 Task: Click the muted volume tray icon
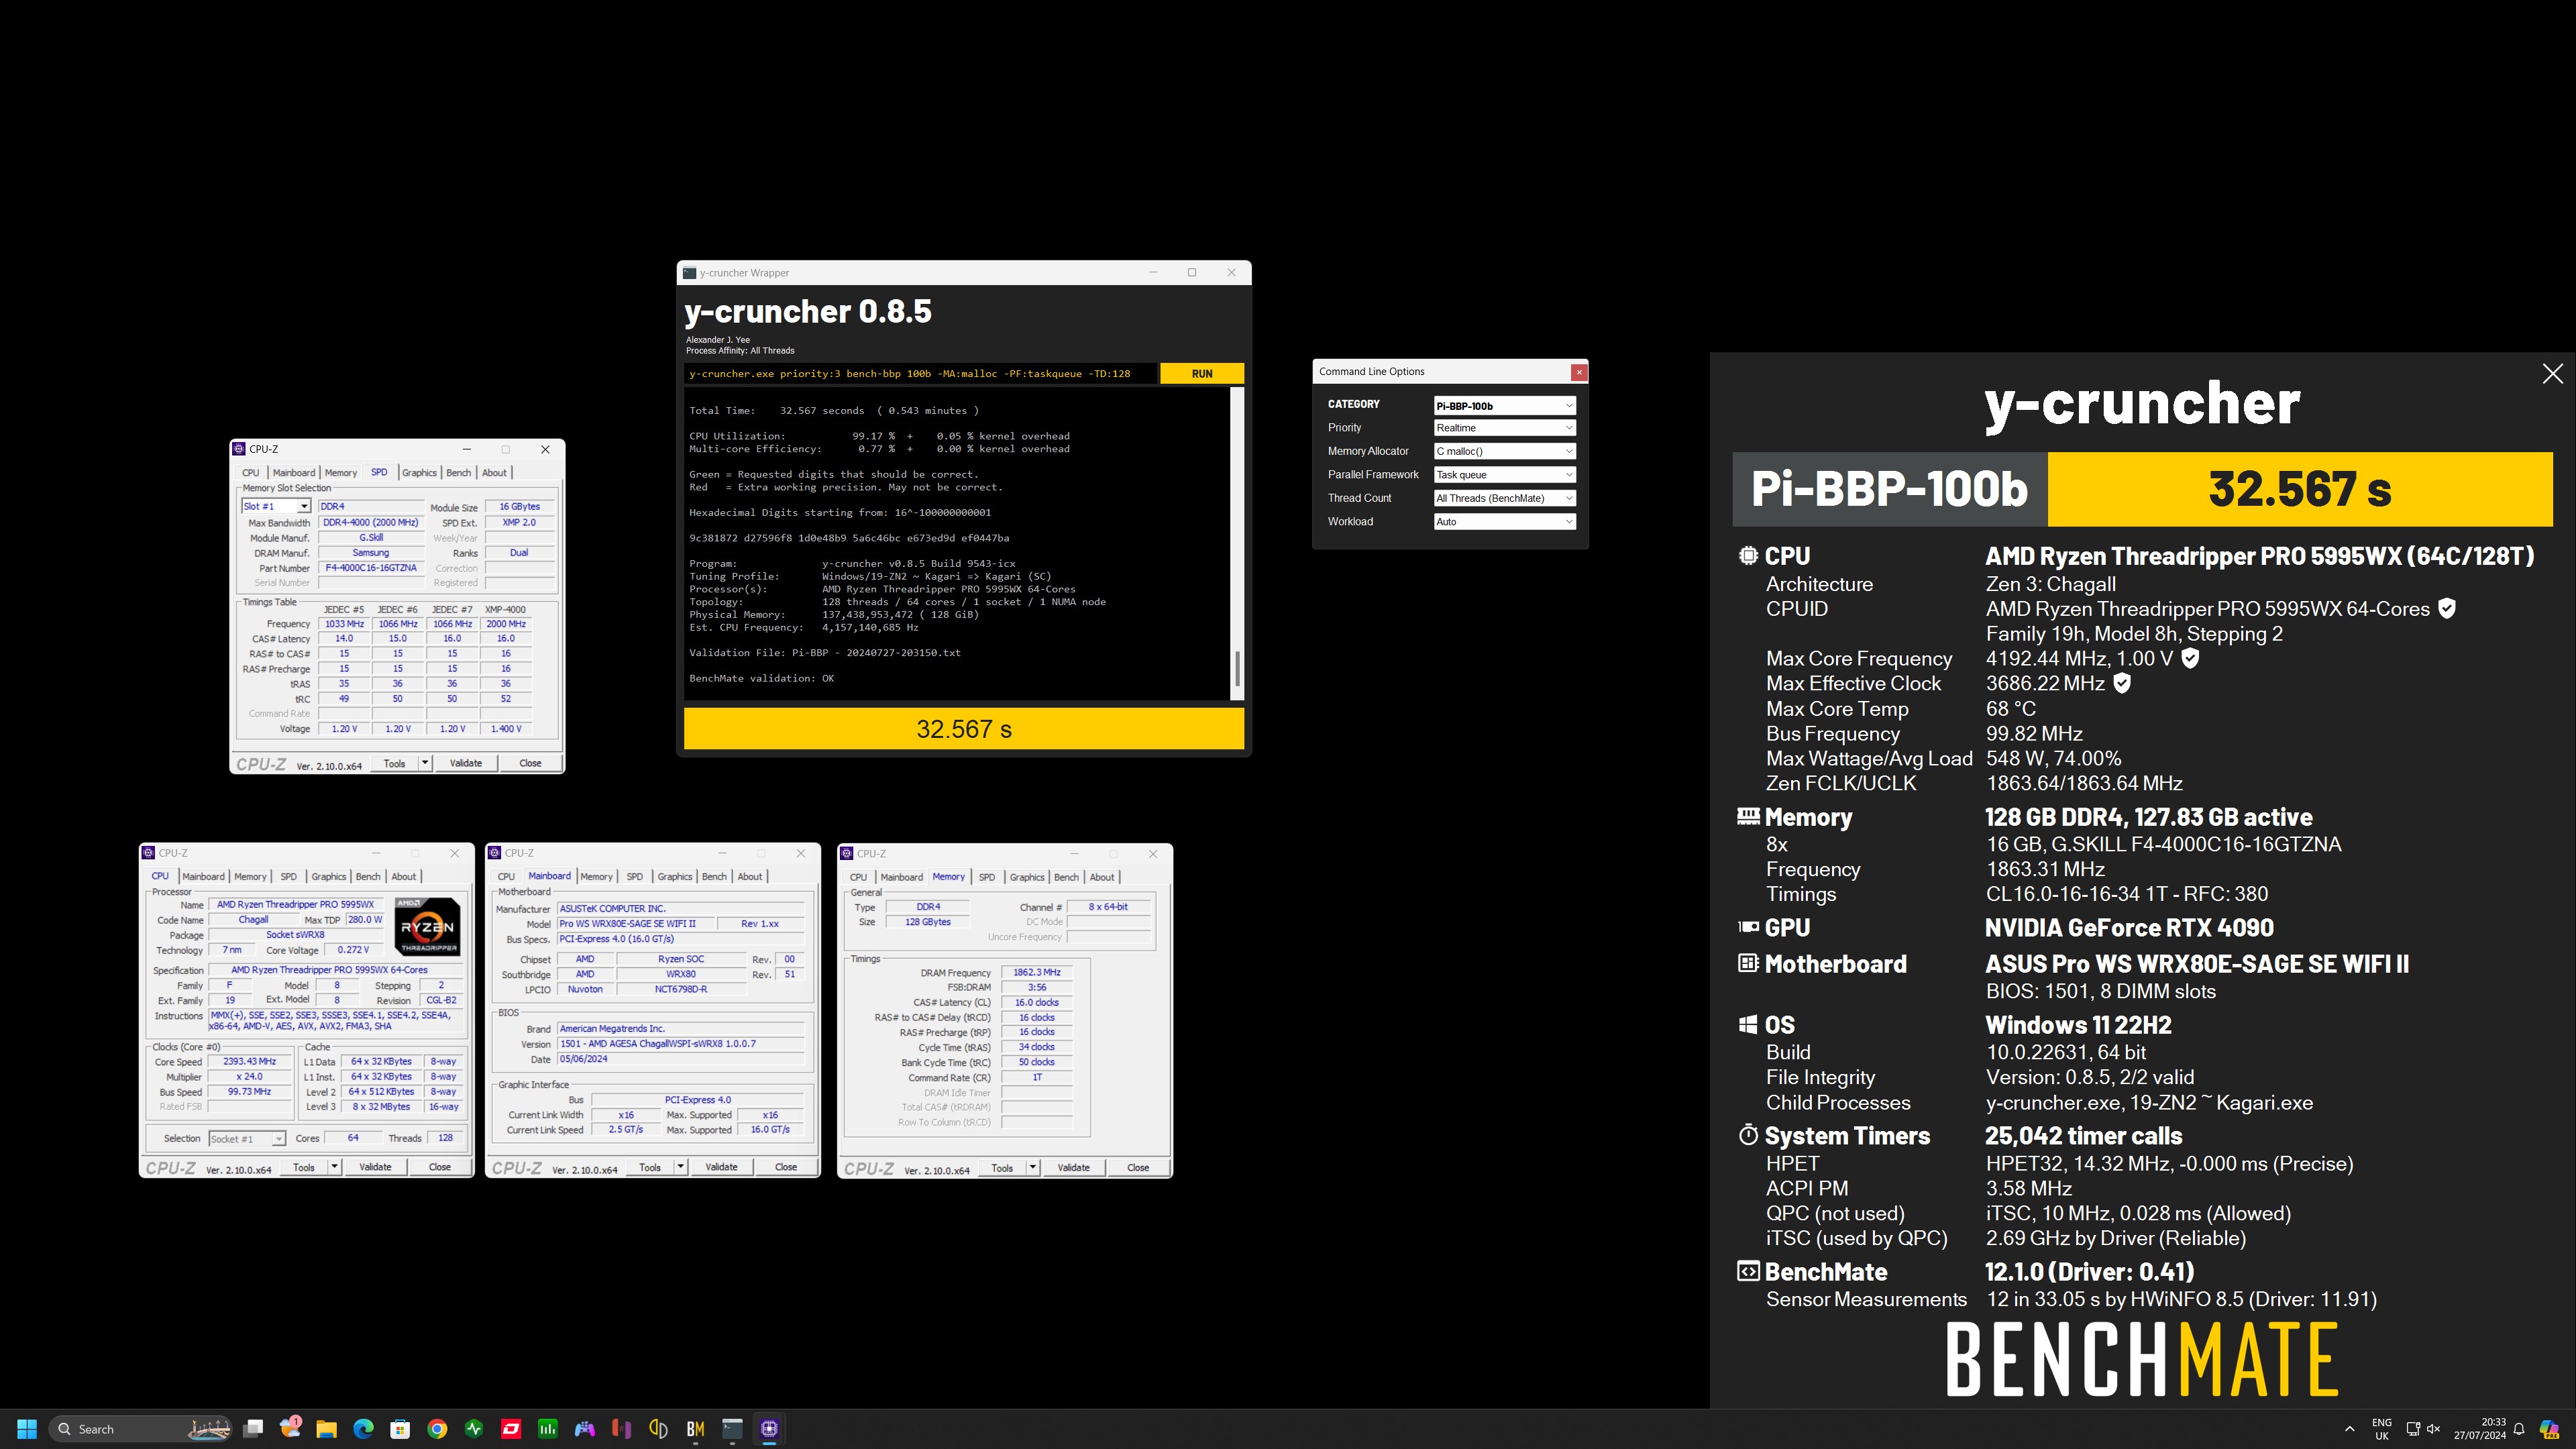[2434, 1429]
